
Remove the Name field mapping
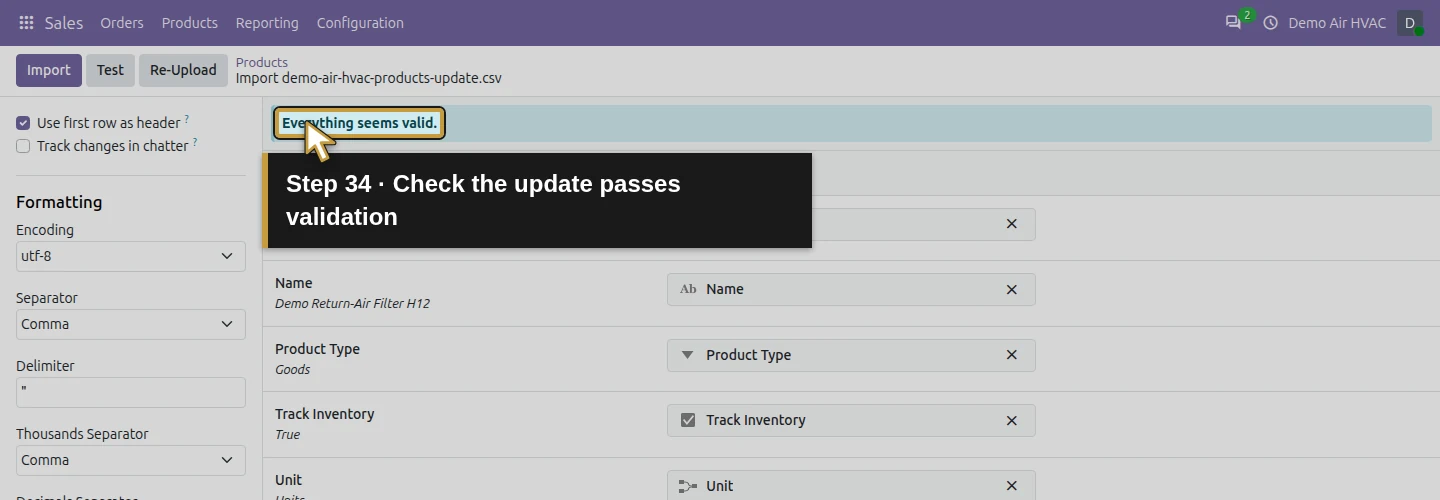point(1011,289)
